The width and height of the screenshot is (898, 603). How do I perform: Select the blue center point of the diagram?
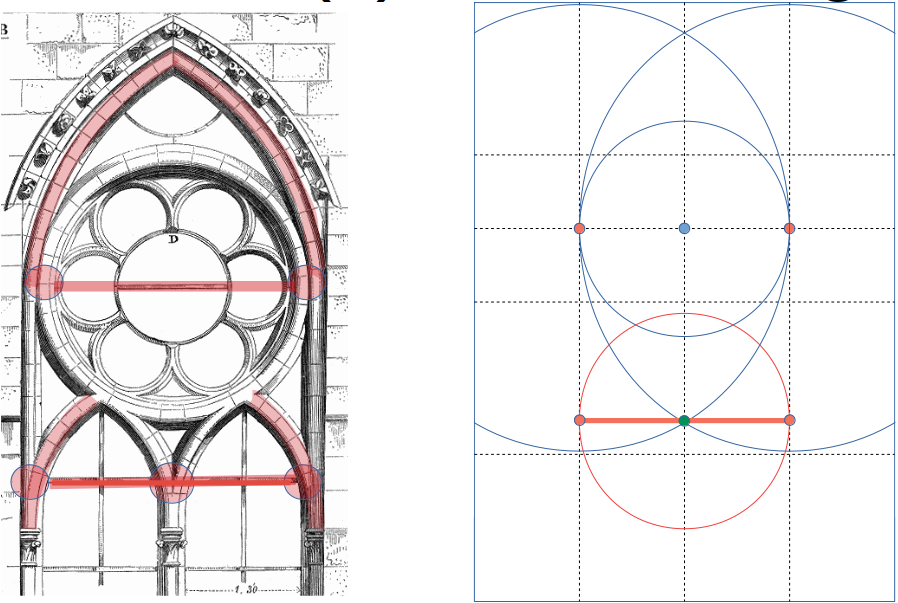click(684, 229)
